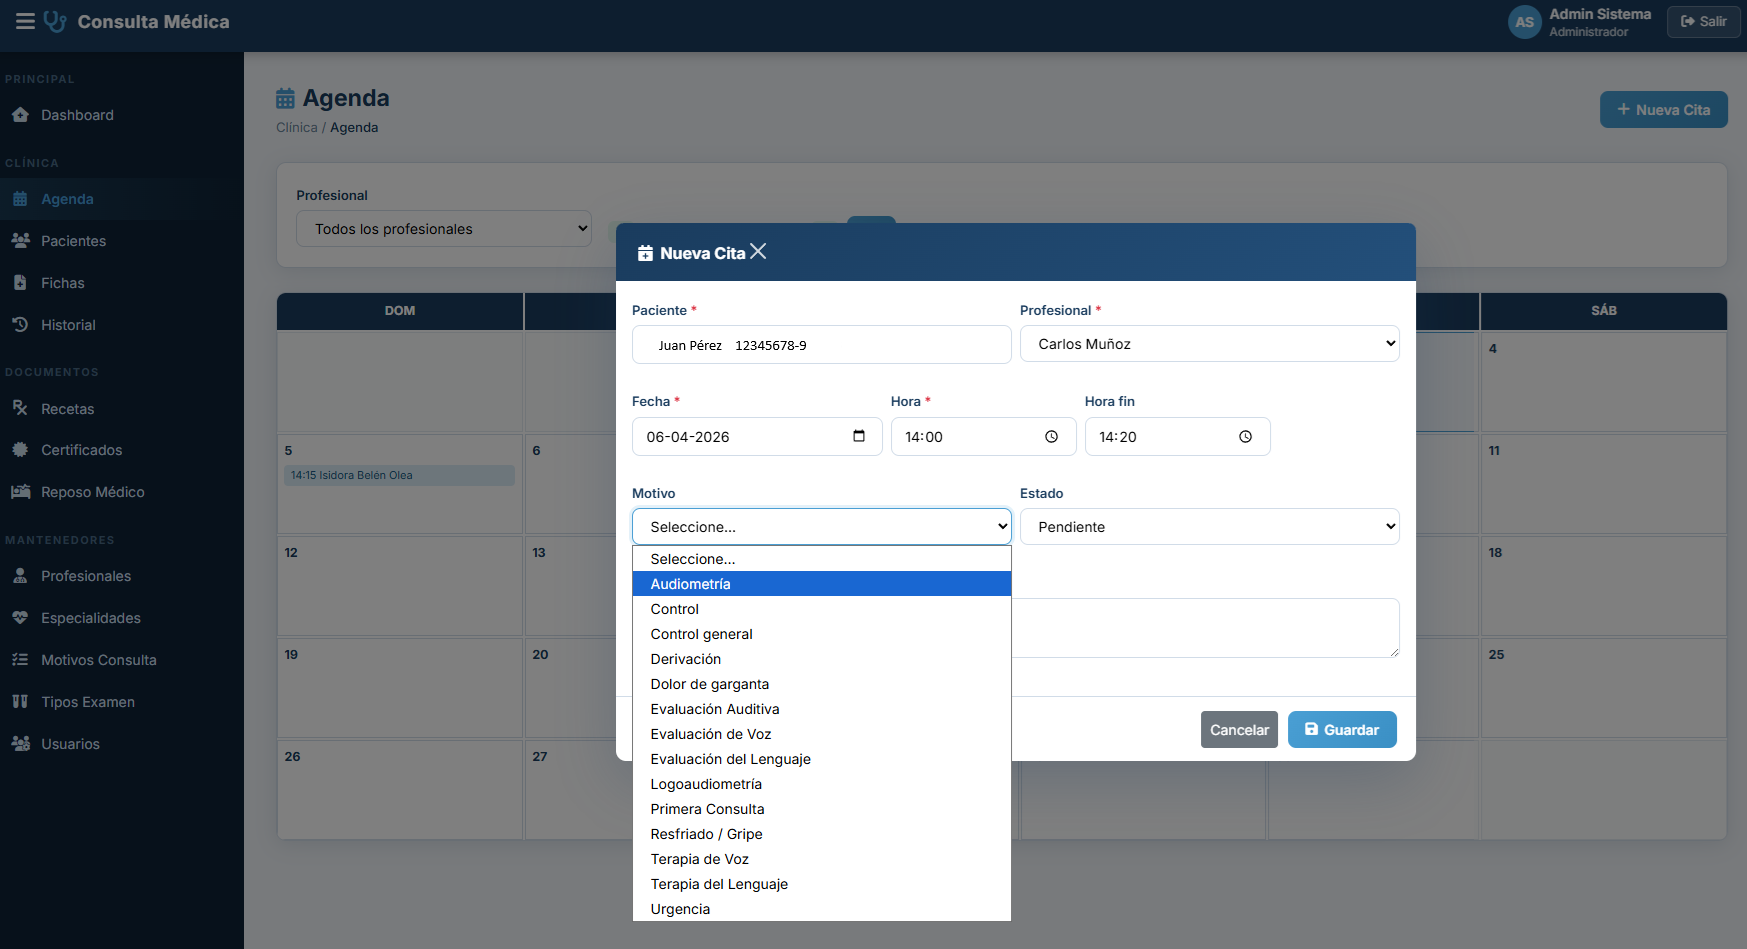Open the 14:15 Isidora Belén Olea appointment
Image resolution: width=1747 pixels, height=949 pixels.
point(400,475)
